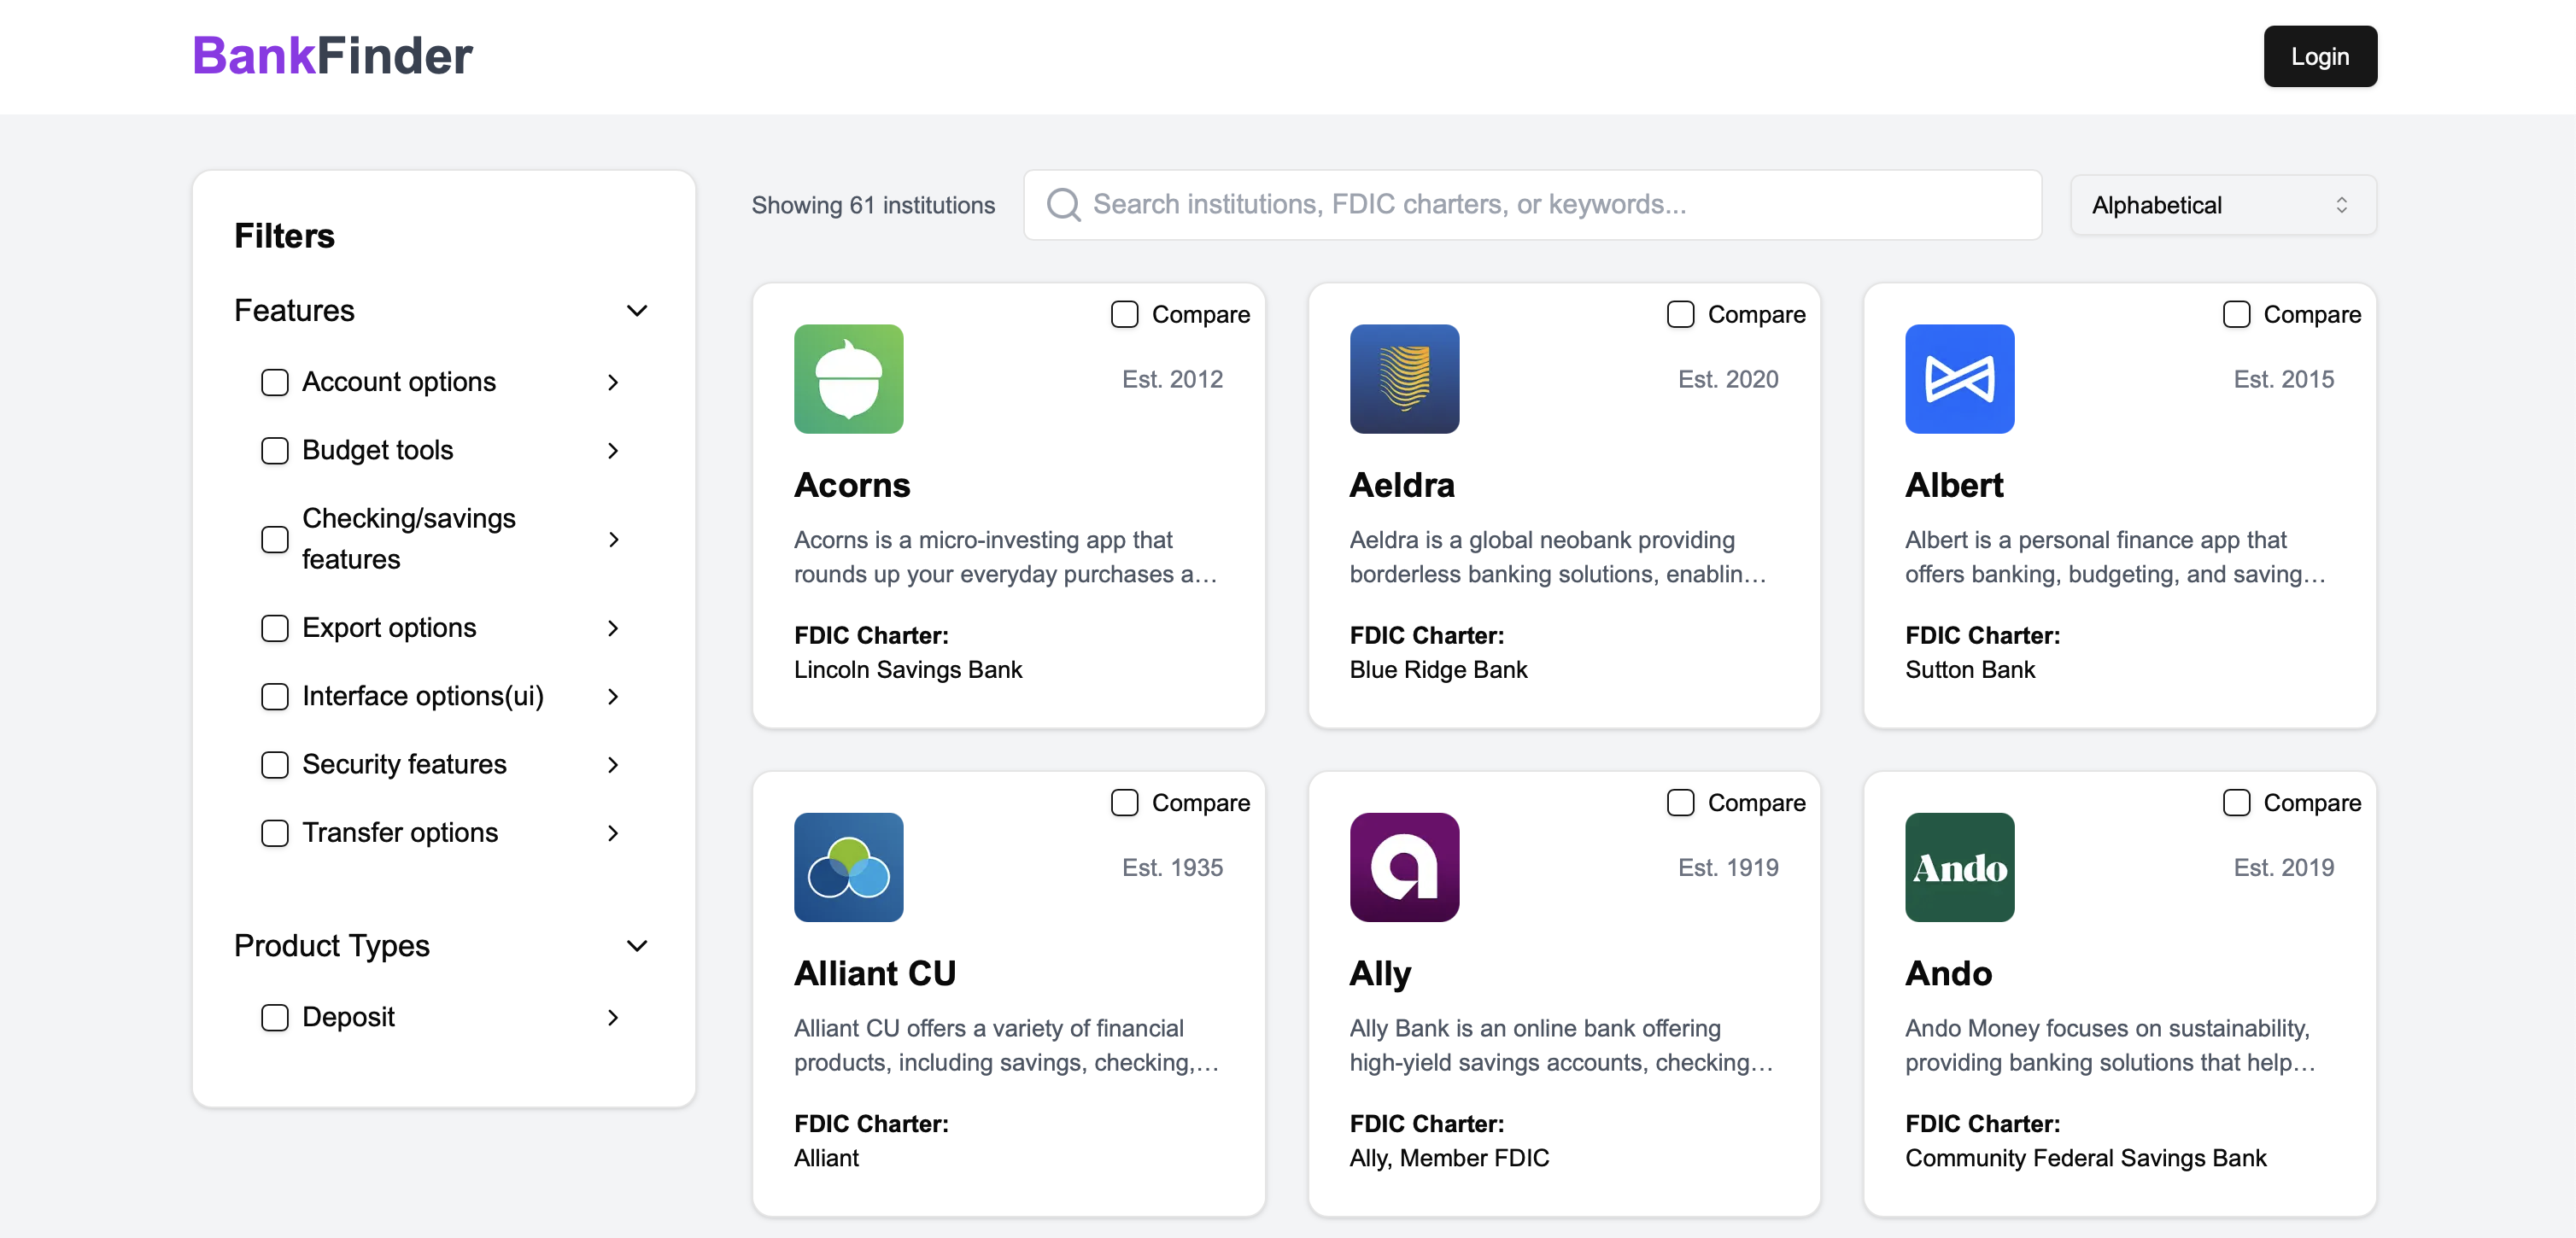Click the Acorns green acorn logo
The width and height of the screenshot is (2576, 1238).
coord(848,379)
